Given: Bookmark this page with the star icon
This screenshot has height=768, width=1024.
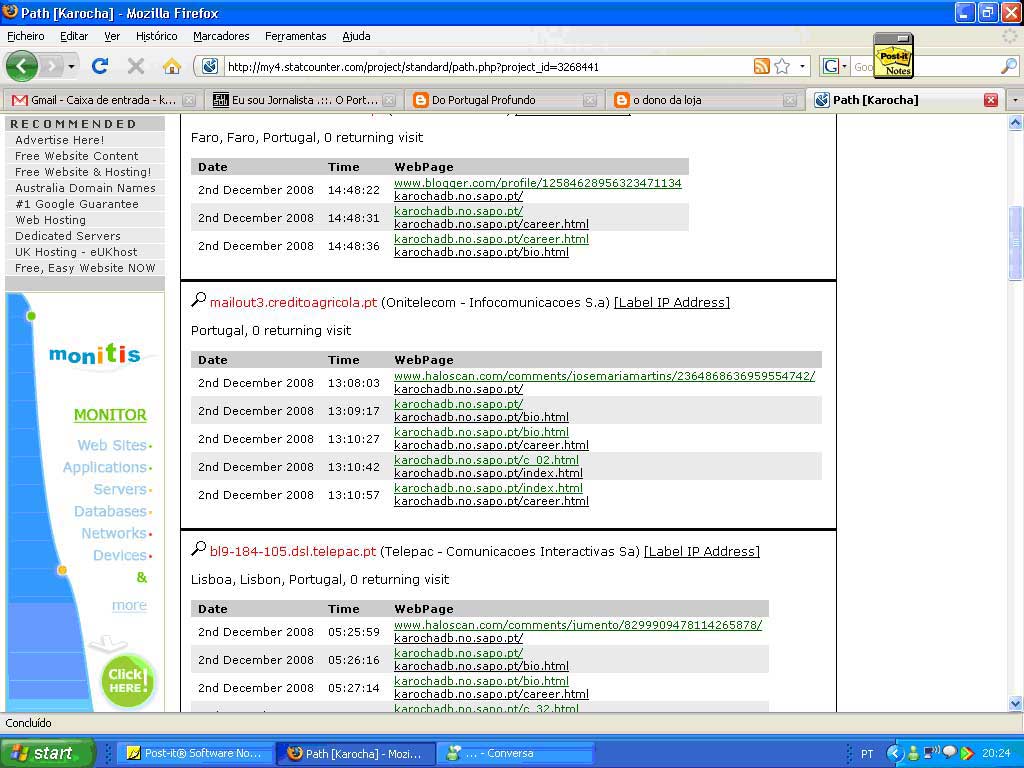Looking at the screenshot, I should coord(782,66).
